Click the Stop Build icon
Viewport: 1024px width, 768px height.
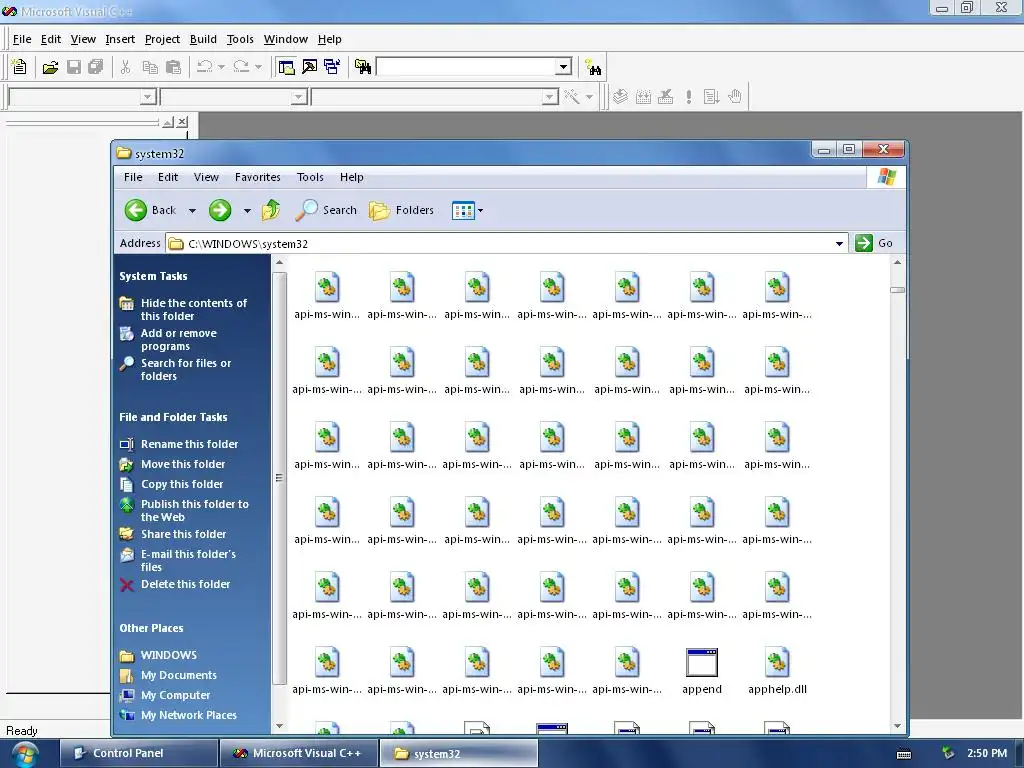click(665, 97)
